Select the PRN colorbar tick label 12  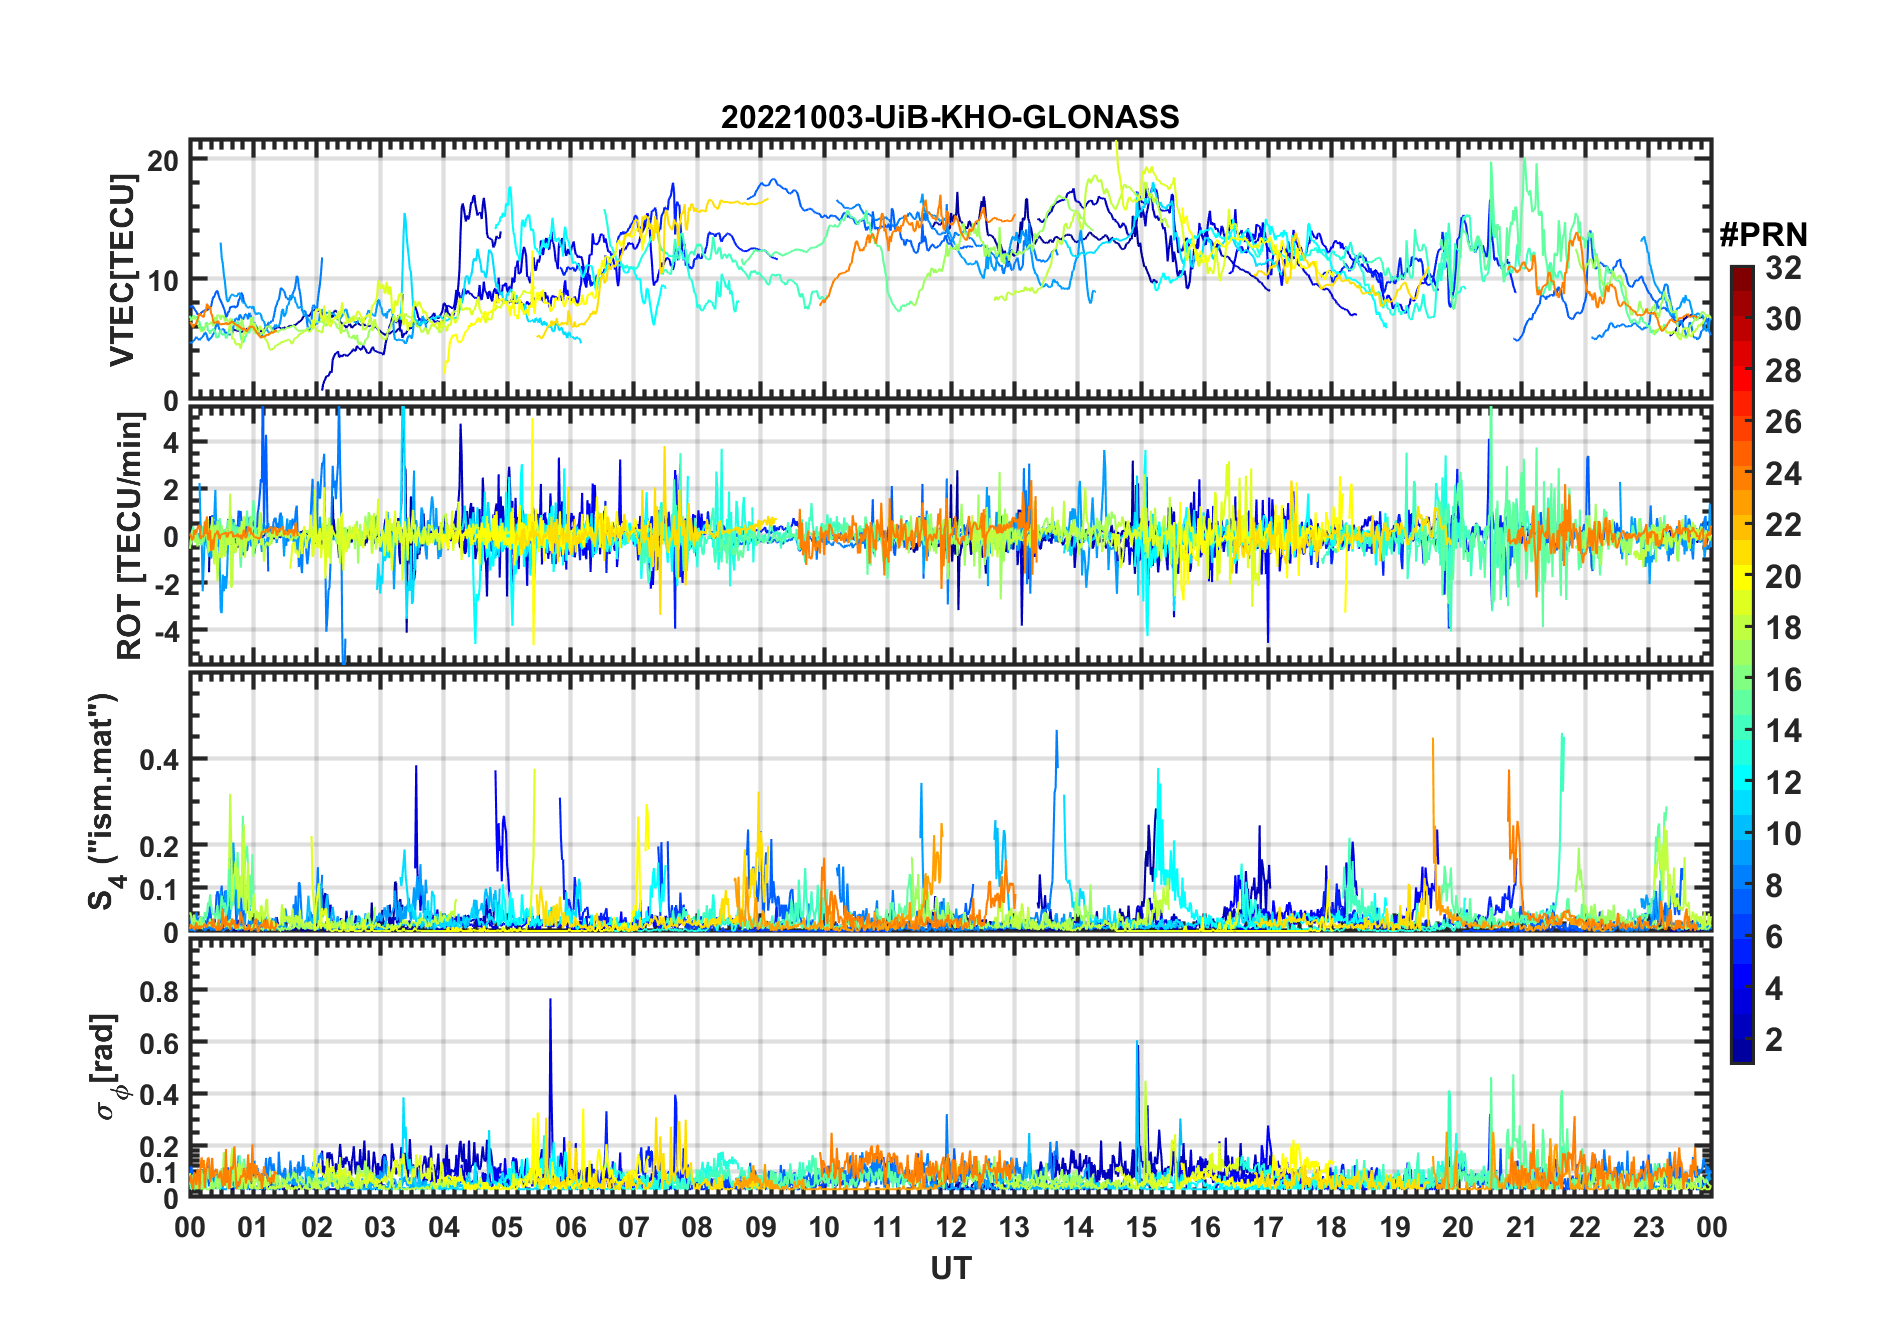pos(1783,783)
